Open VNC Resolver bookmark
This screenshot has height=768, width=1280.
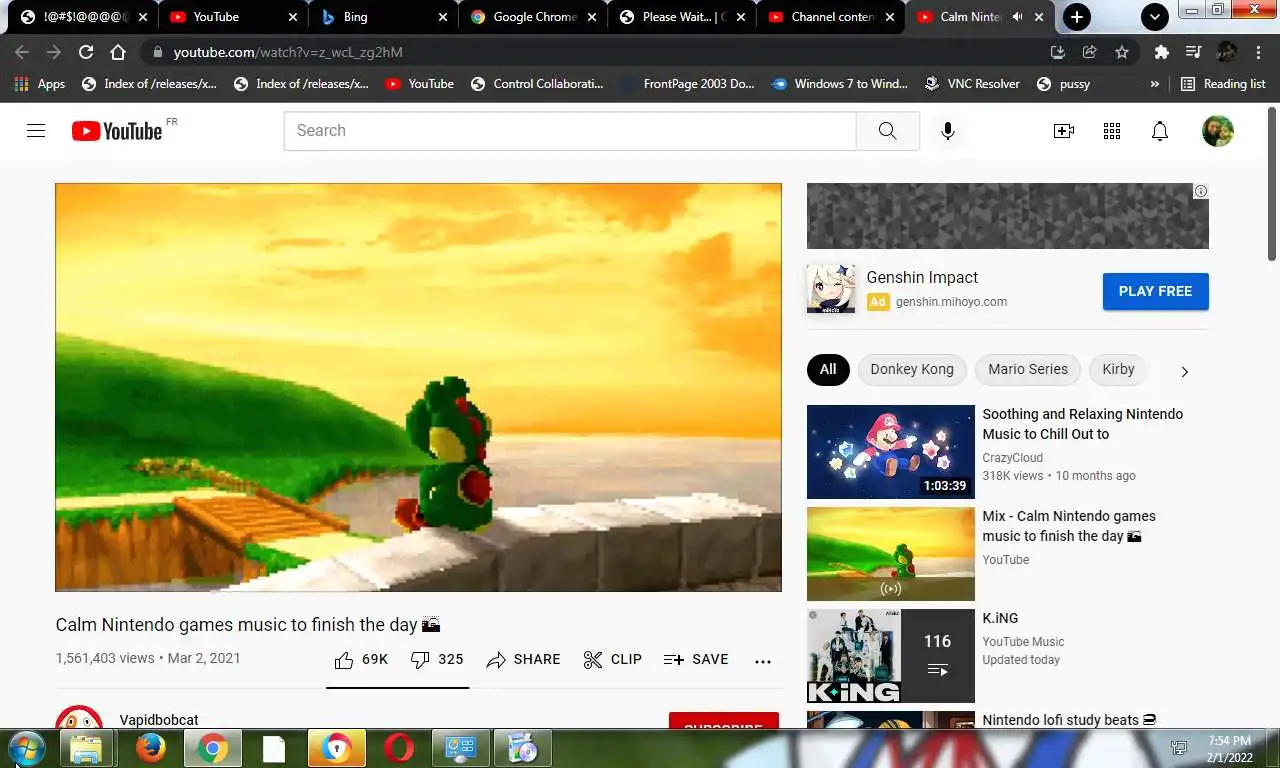[x=972, y=84]
